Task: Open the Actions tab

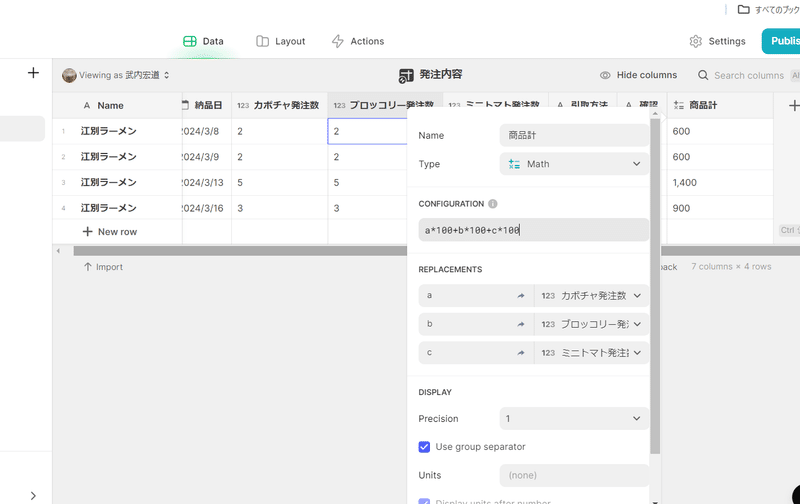Action: click(x=358, y=41)
